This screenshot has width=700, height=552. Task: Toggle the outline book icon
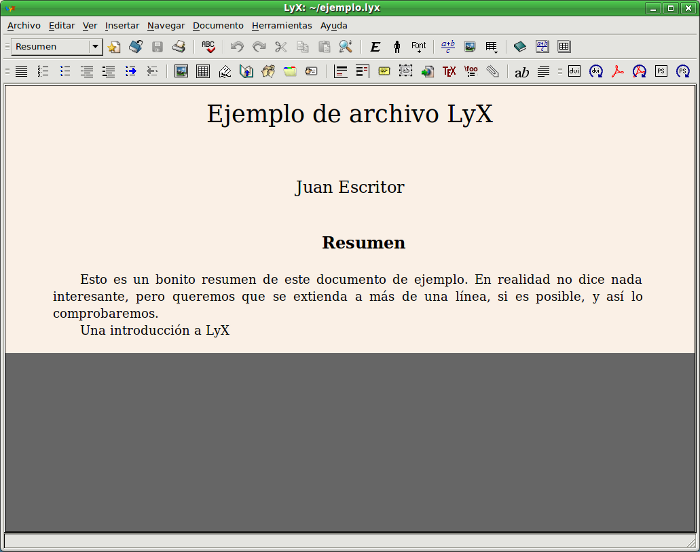pyautogui.click(x=520, y=46)
